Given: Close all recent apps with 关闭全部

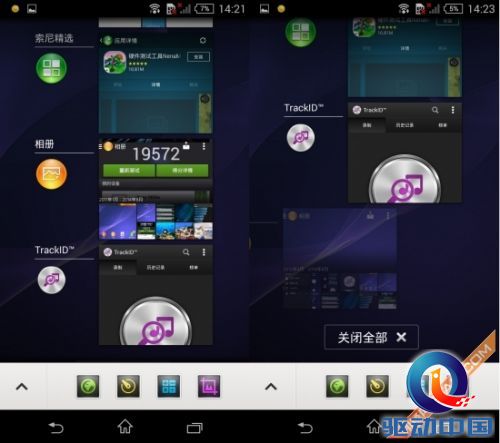Looking at the screenshot, I should coord(371,337).
